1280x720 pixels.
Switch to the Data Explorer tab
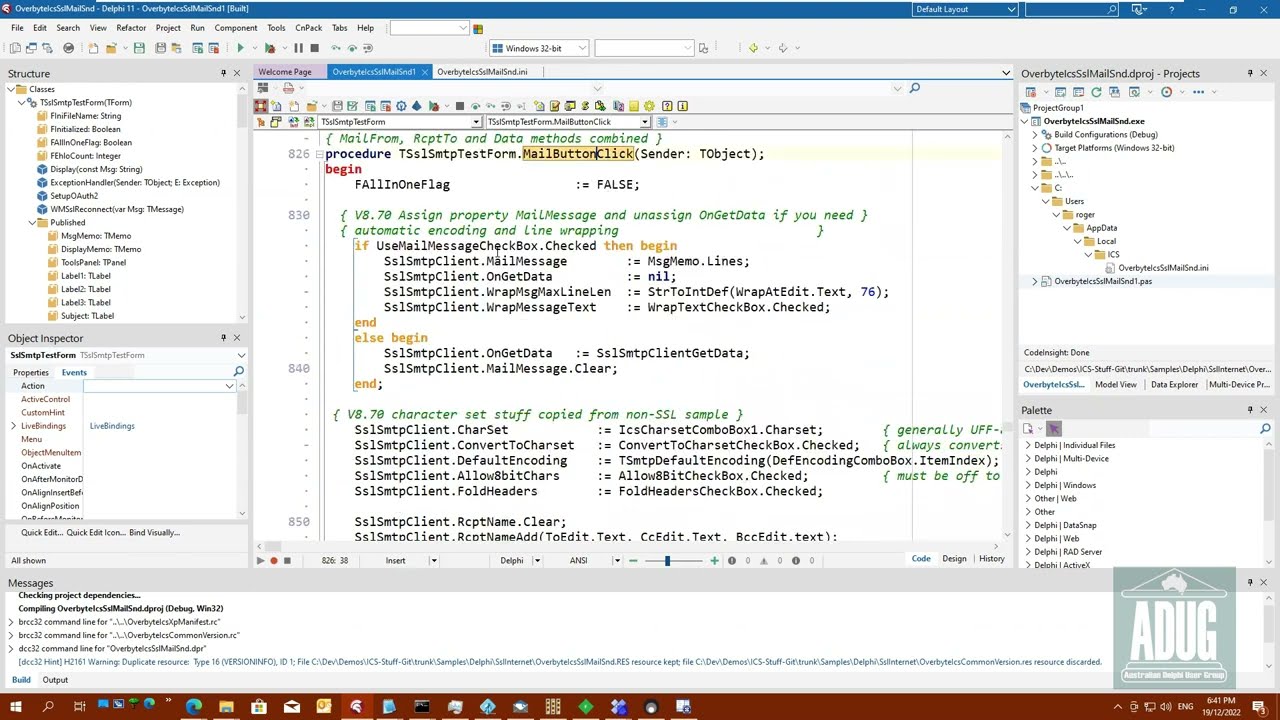point(1174,385)
